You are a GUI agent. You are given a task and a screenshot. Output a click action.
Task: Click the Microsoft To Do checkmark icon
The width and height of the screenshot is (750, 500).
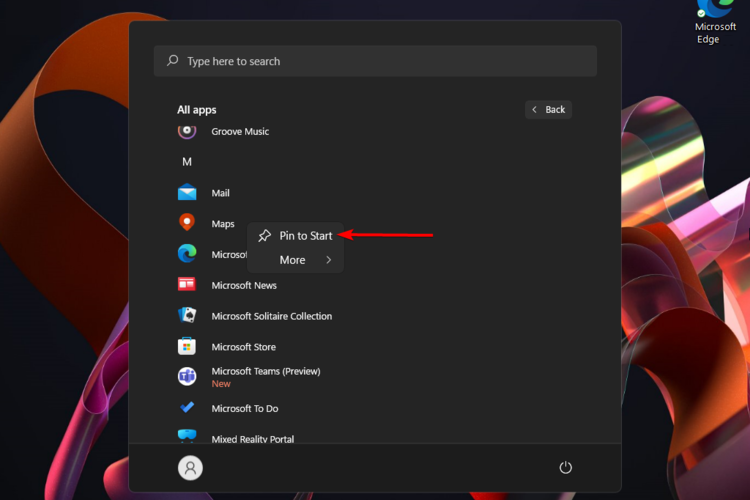pos(187,408)
